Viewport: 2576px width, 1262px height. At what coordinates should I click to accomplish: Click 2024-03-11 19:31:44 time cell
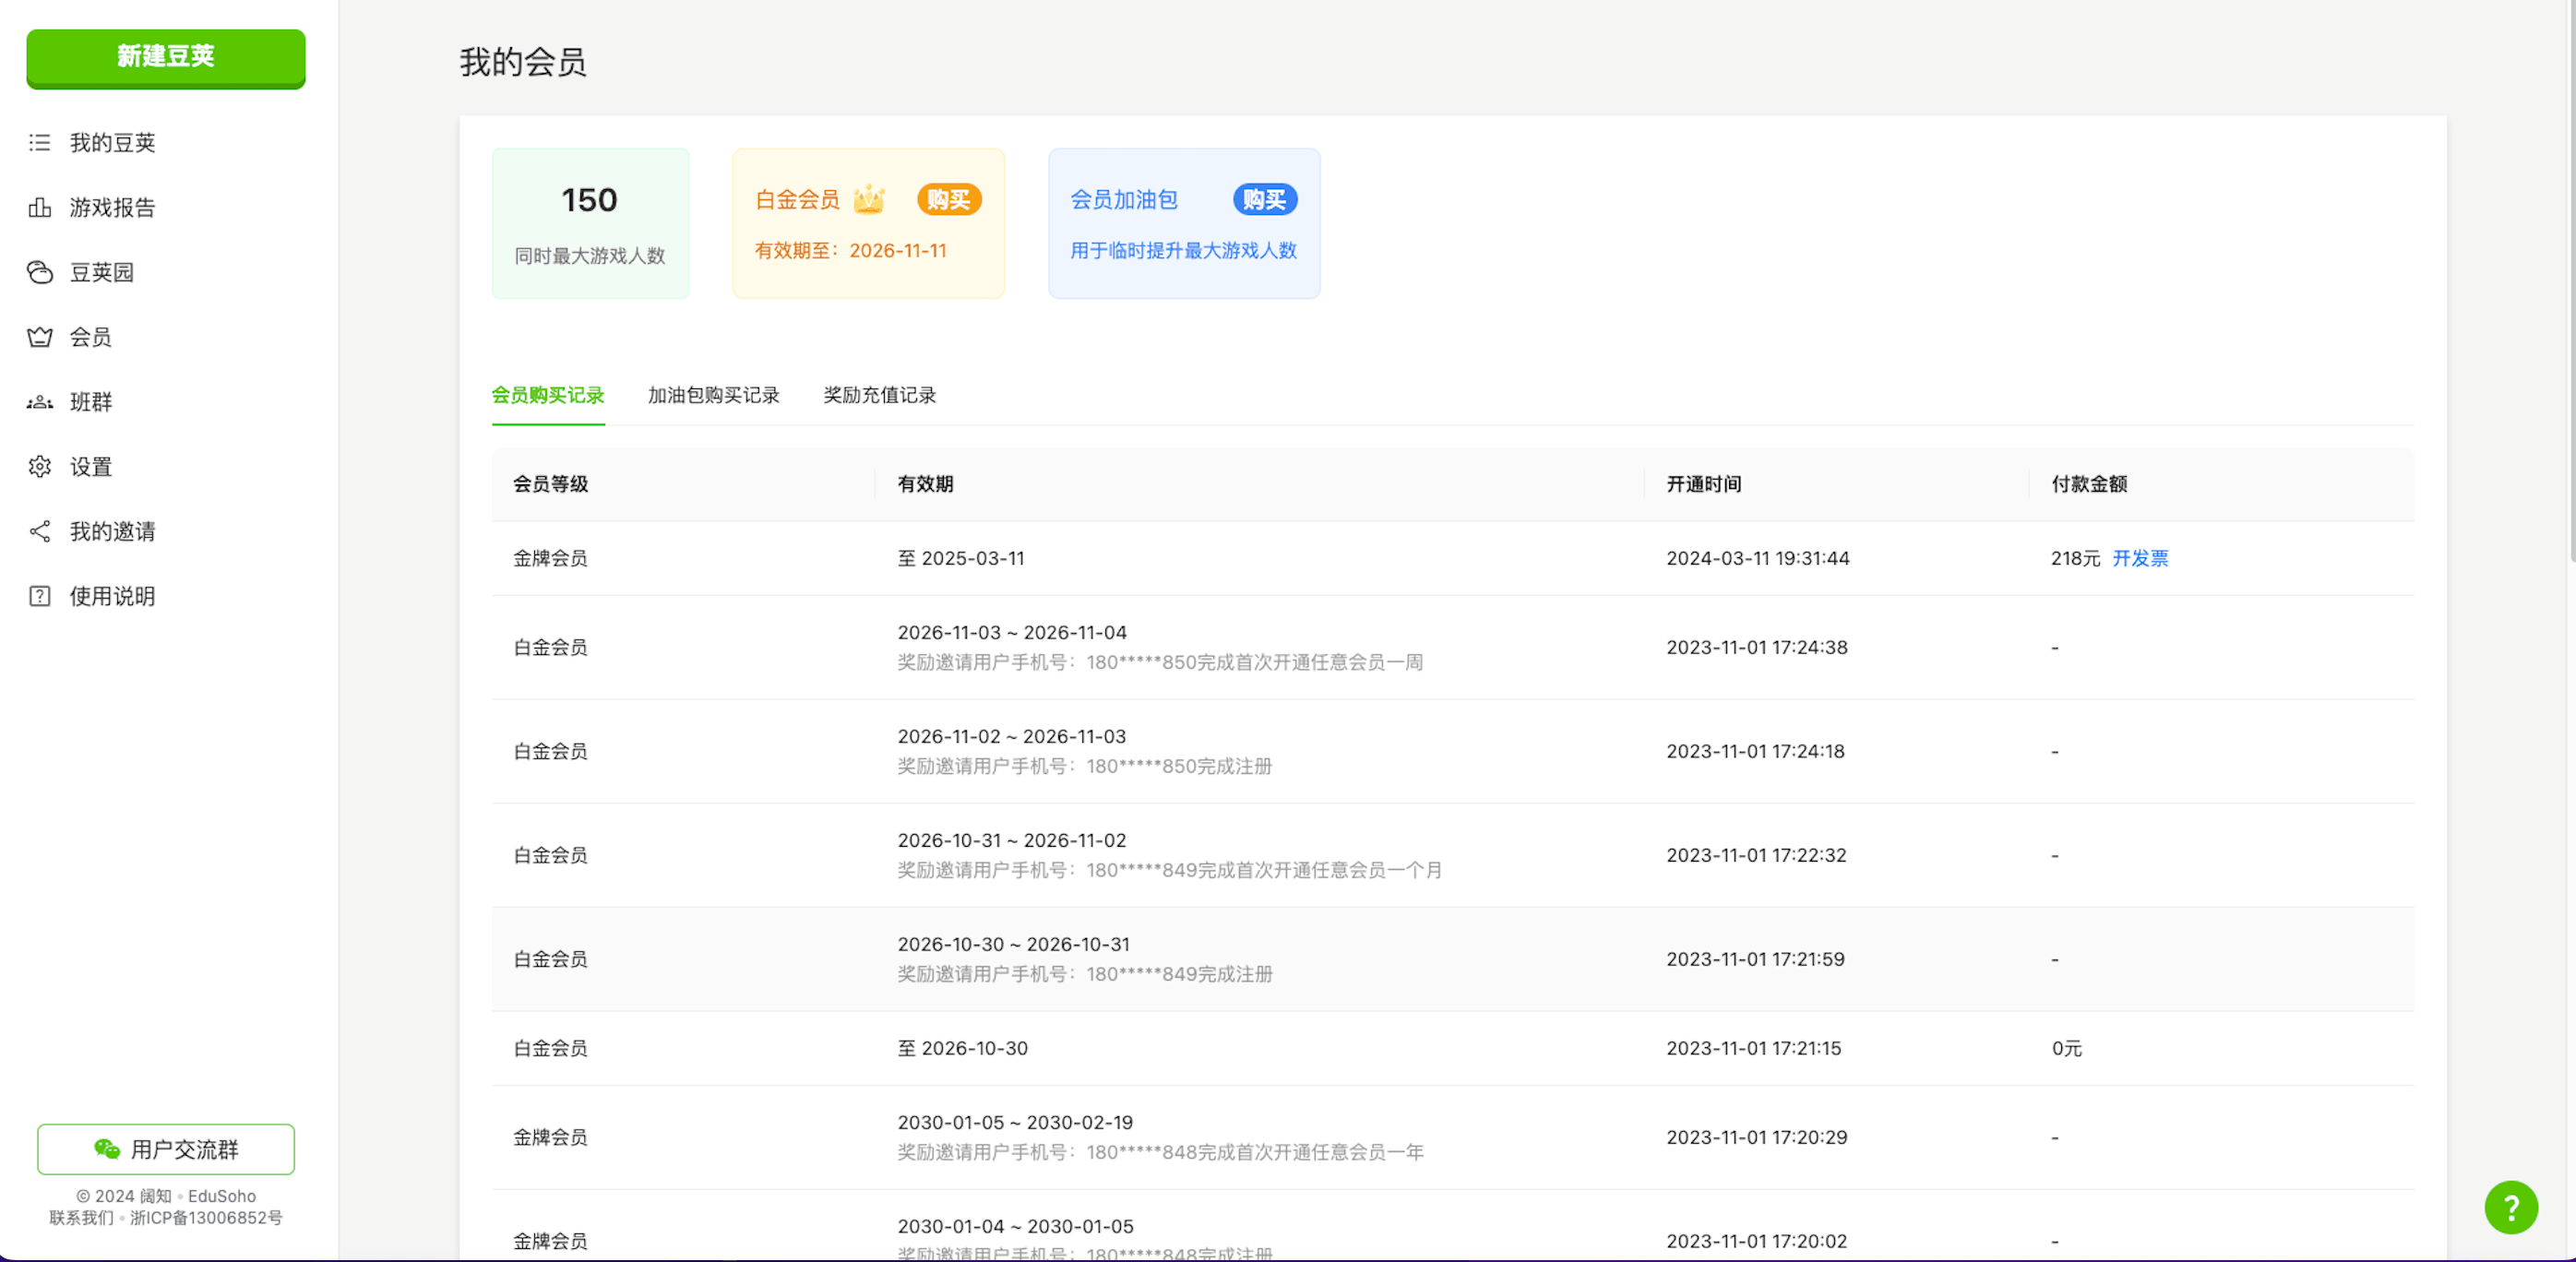tap(1758, 559)
